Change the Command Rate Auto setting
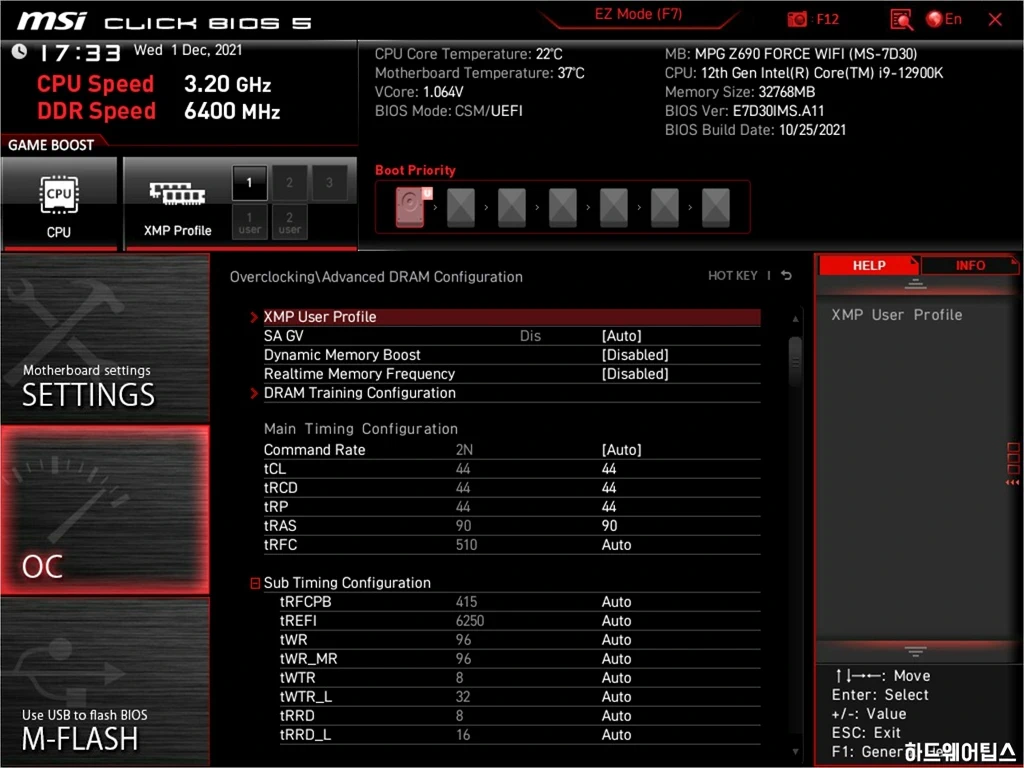 click(621, 450)
